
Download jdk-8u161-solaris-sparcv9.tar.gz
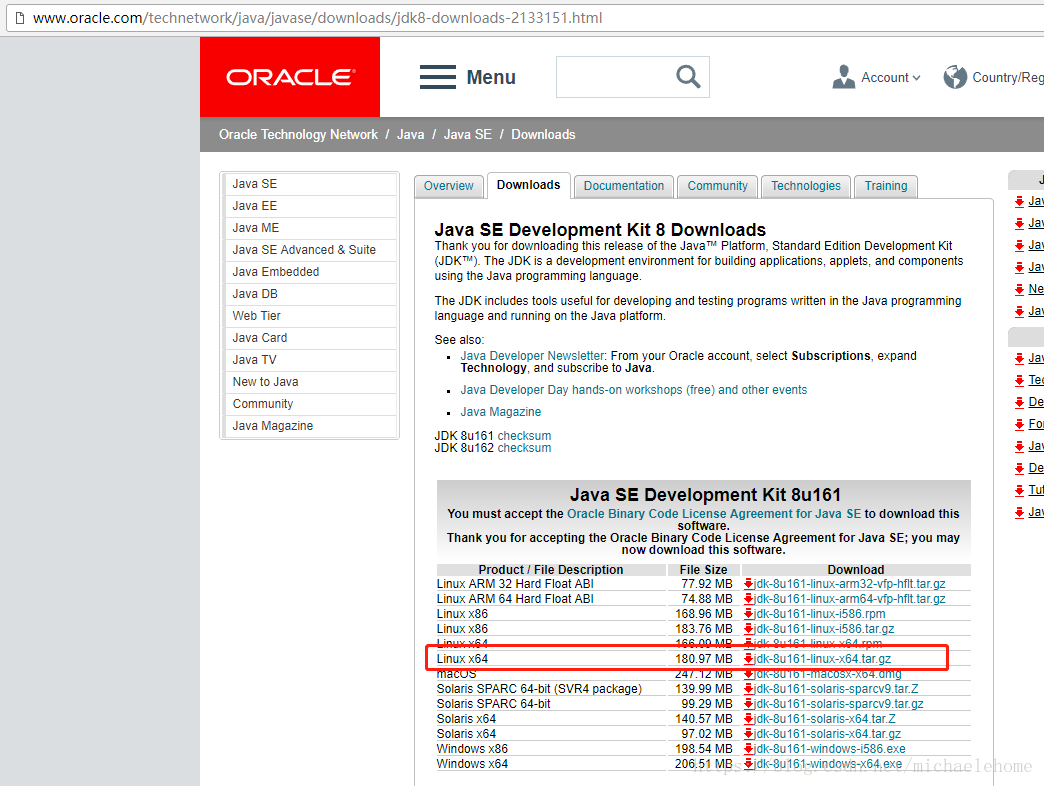point(839,703)
